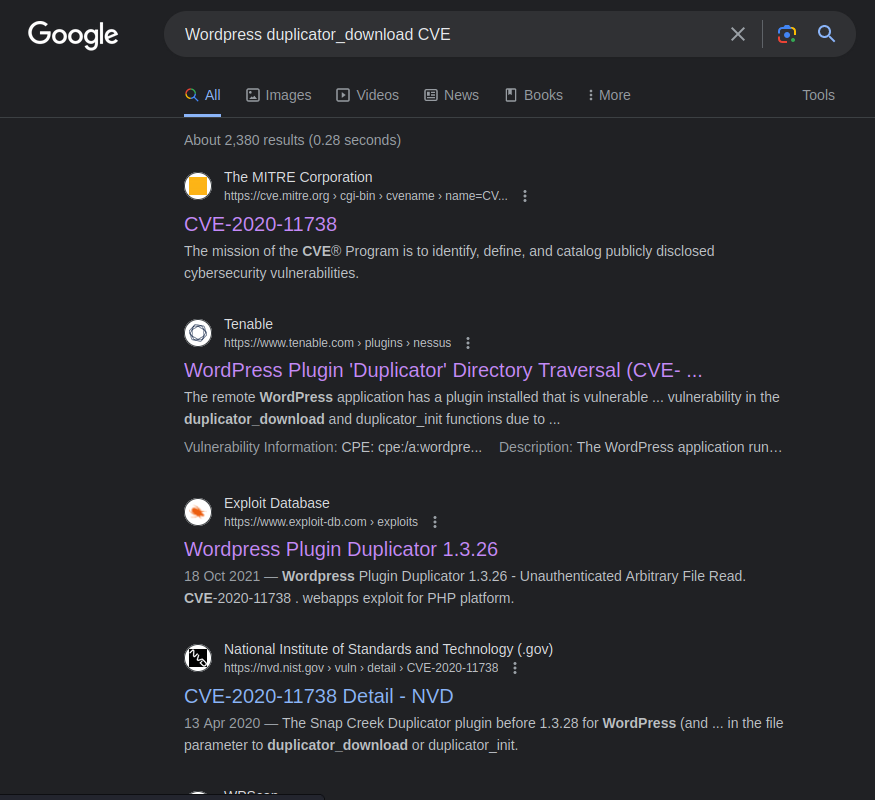Open Wordpress Plugin Duplicator 1.3.26 link
The width and height of the screenshot is (875, 800).
tap(341, 550)
